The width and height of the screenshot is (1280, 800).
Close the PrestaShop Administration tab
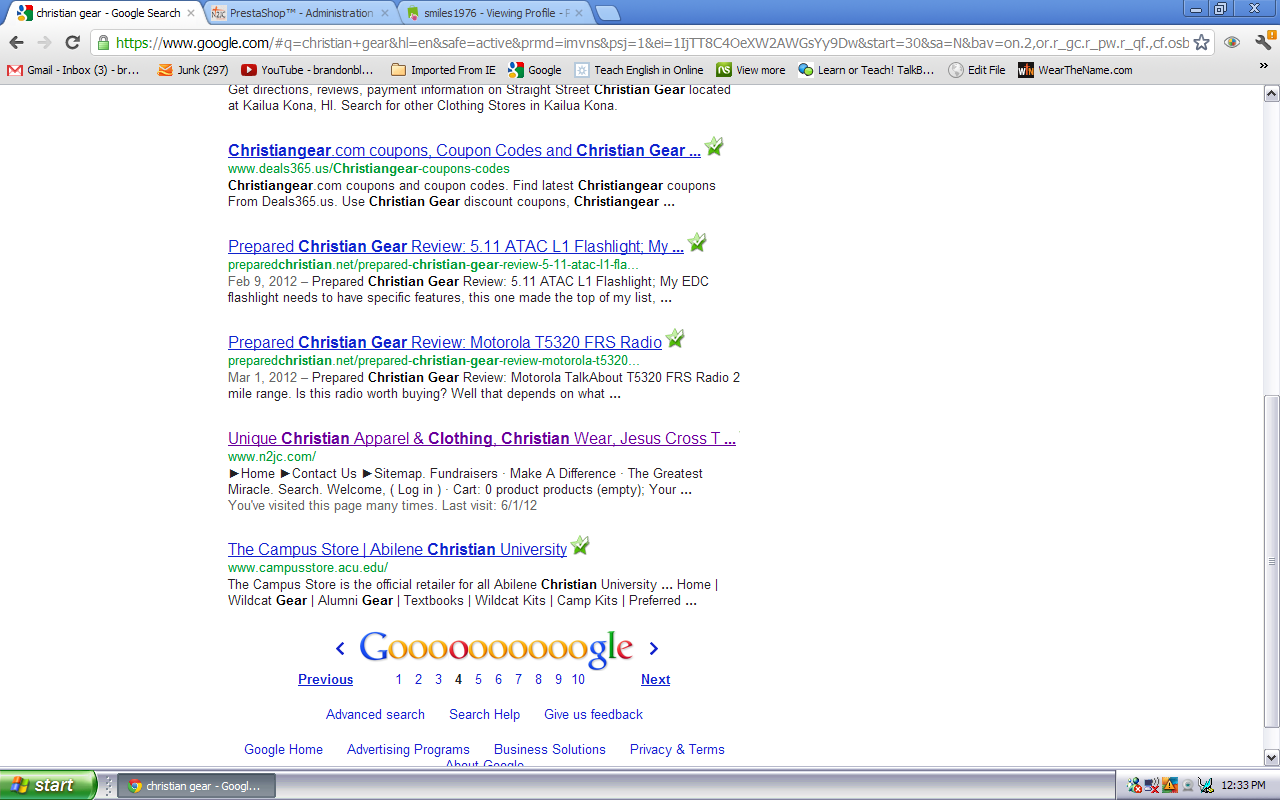tap(385, 13)
